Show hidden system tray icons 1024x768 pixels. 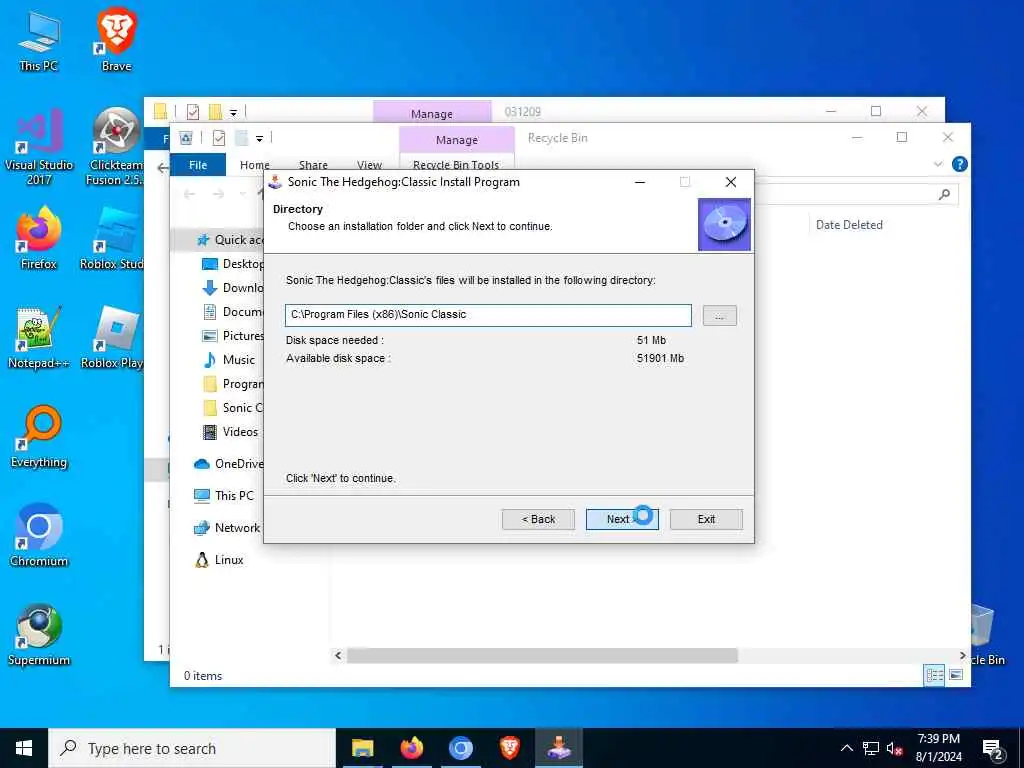tap(846, 748)
